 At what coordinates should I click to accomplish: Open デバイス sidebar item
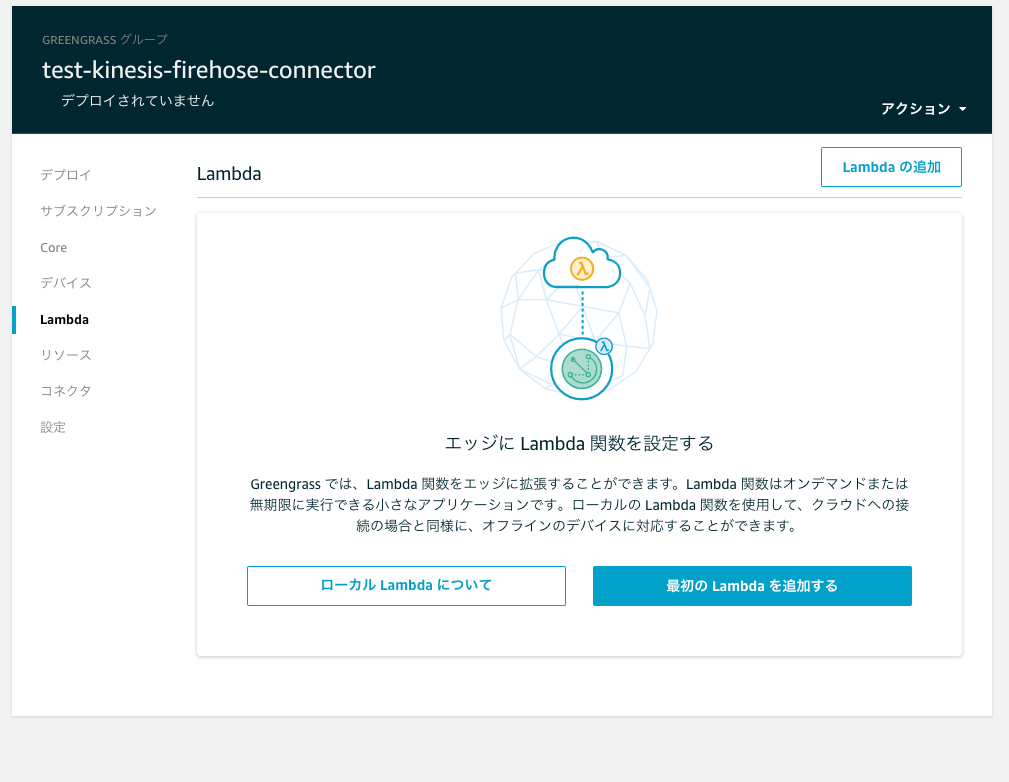pyautogui.click(x=66, y=283)
